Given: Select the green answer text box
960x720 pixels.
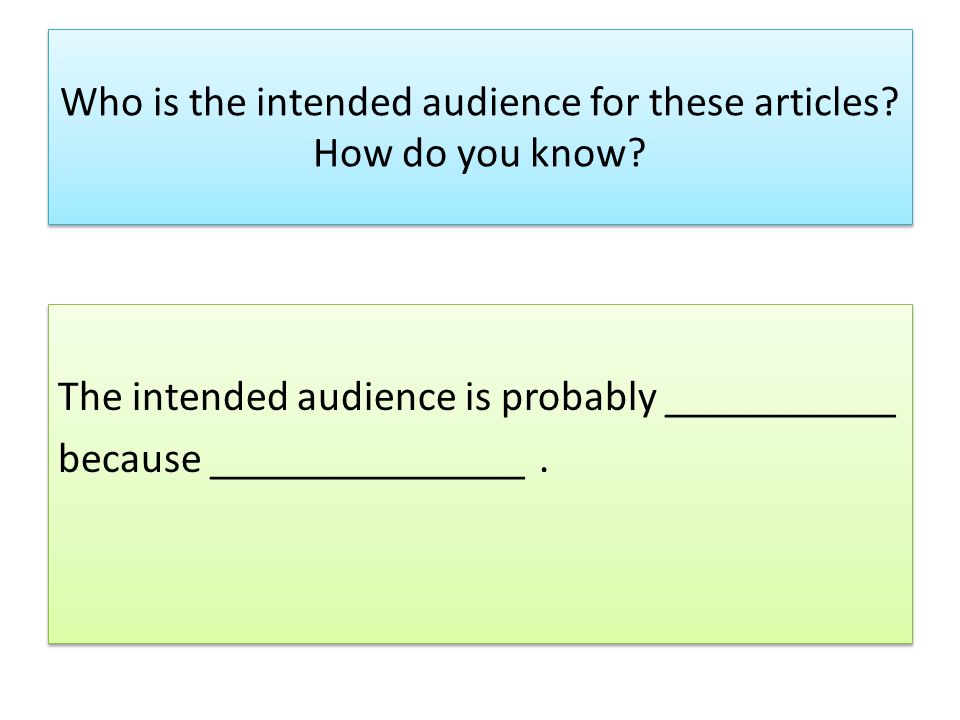Looking at the screenshot, I should (x=480, y=473).
